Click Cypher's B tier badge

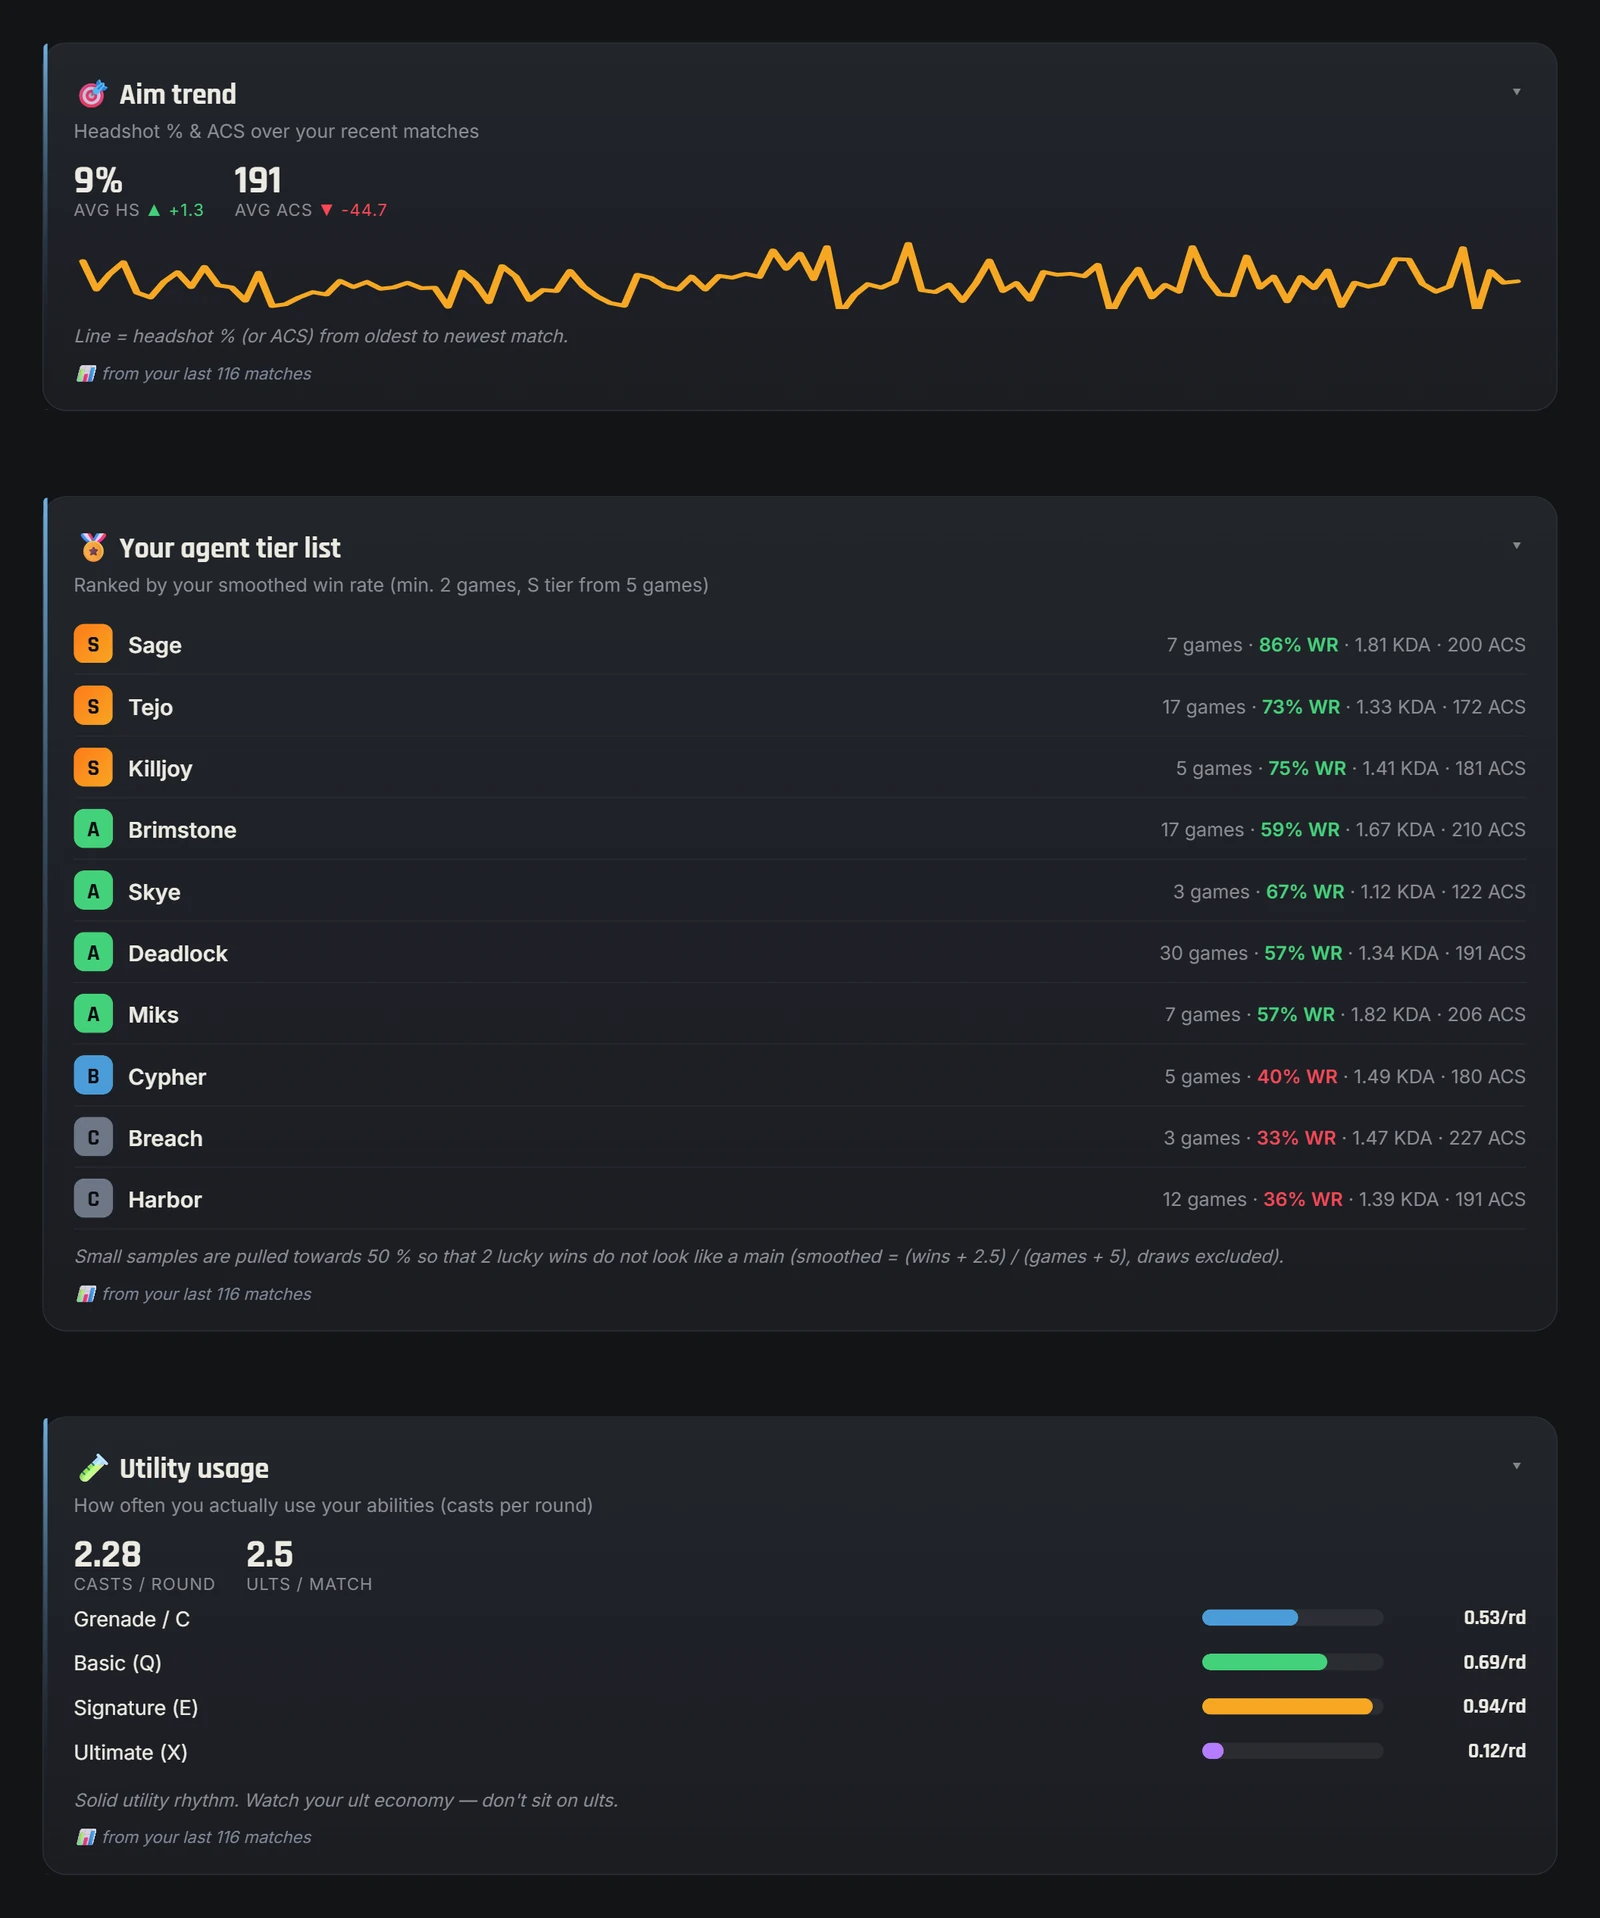coord(93,1076)
